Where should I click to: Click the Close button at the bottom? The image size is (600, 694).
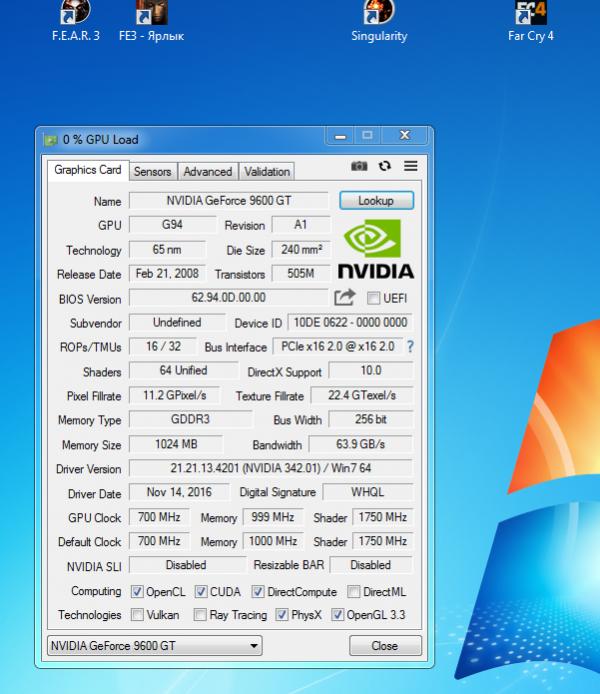pos(385,646)
